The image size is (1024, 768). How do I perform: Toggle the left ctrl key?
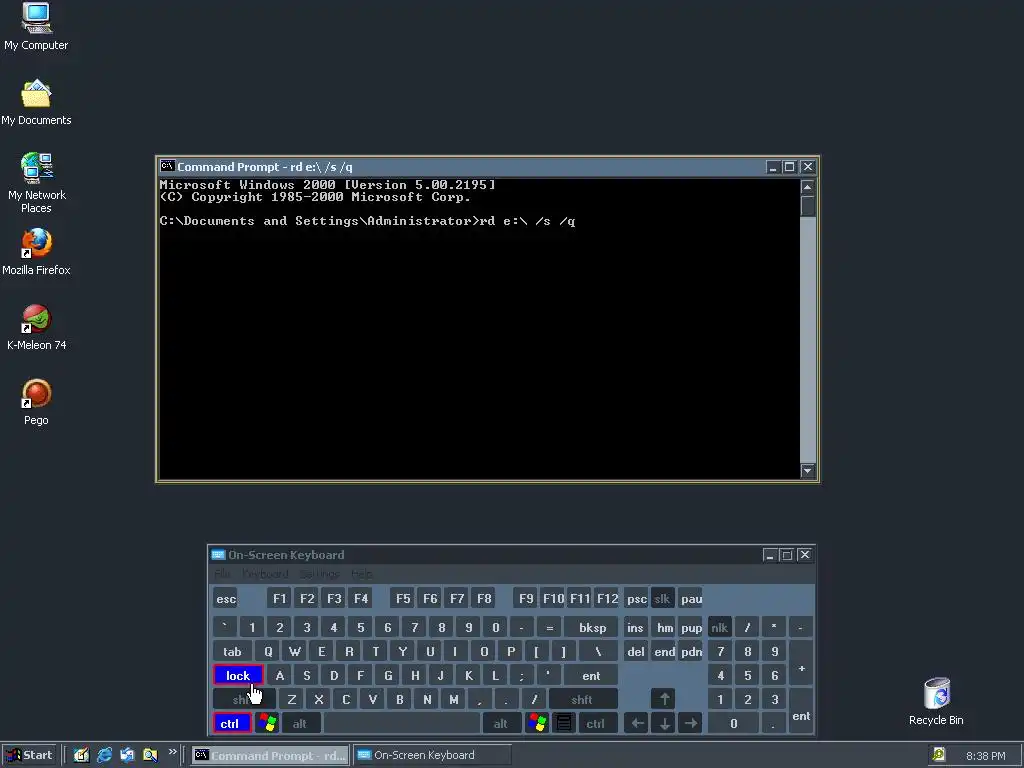[x=232, y=723]
